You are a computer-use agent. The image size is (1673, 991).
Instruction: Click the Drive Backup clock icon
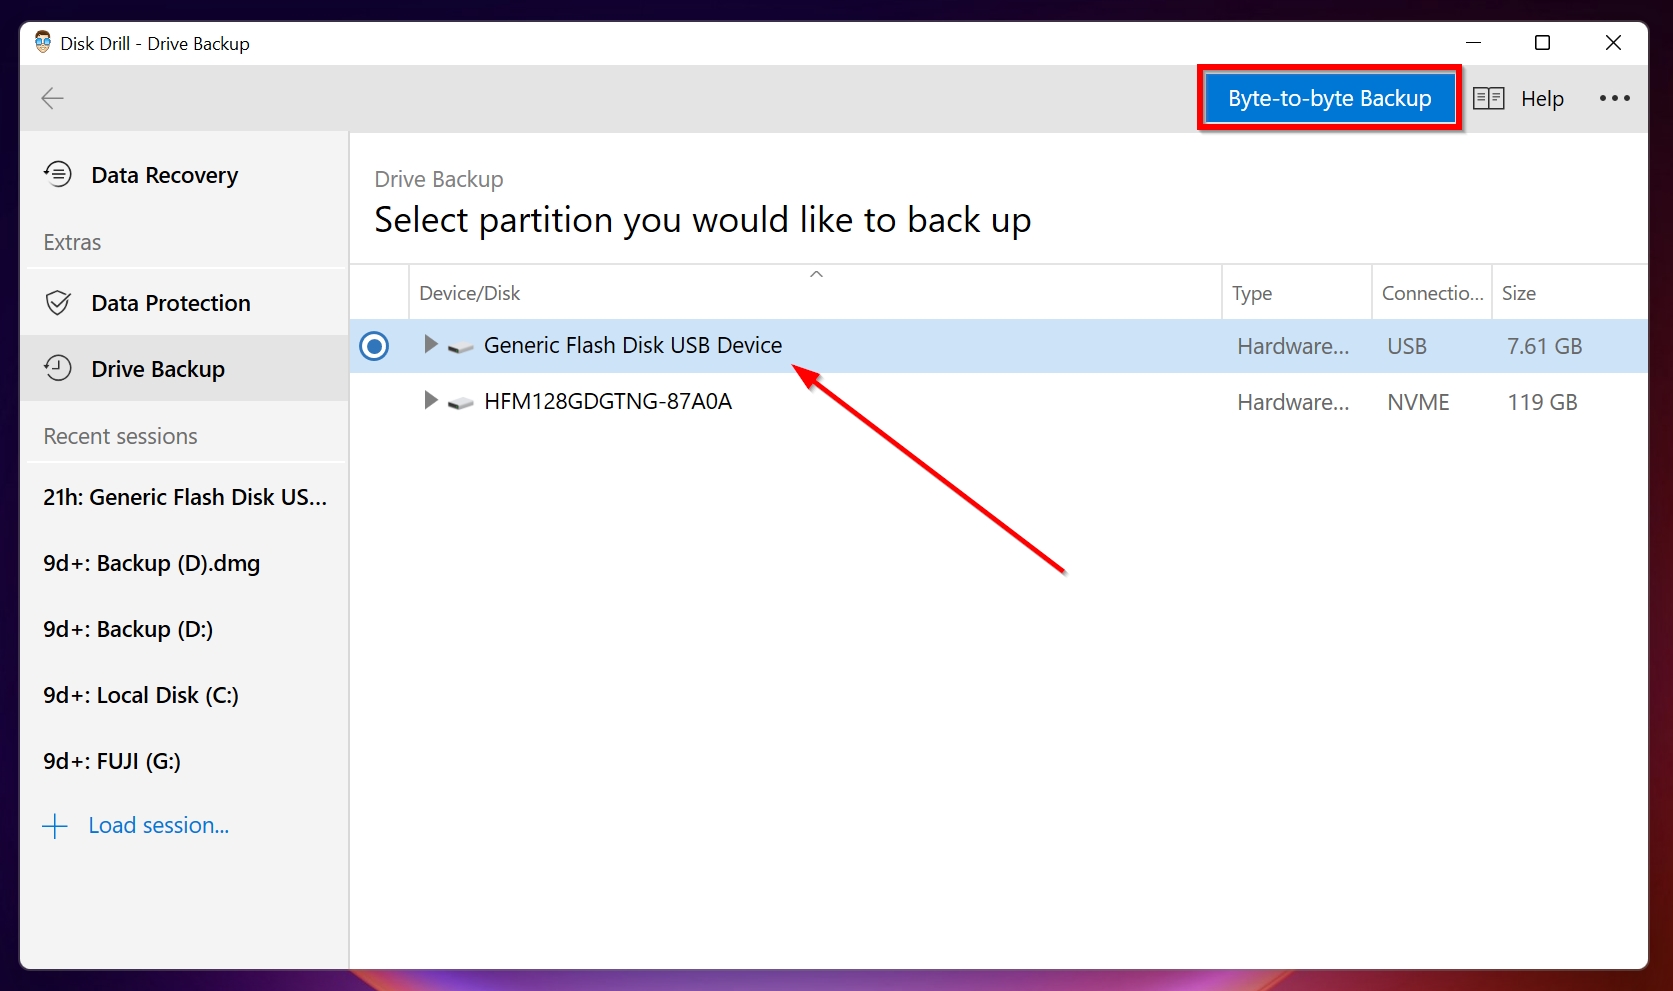pos(58,368)
